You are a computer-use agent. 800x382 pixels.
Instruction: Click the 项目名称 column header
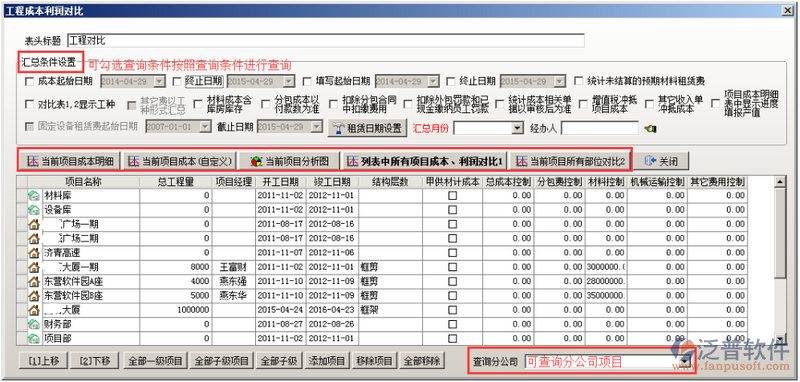point(84,182)
